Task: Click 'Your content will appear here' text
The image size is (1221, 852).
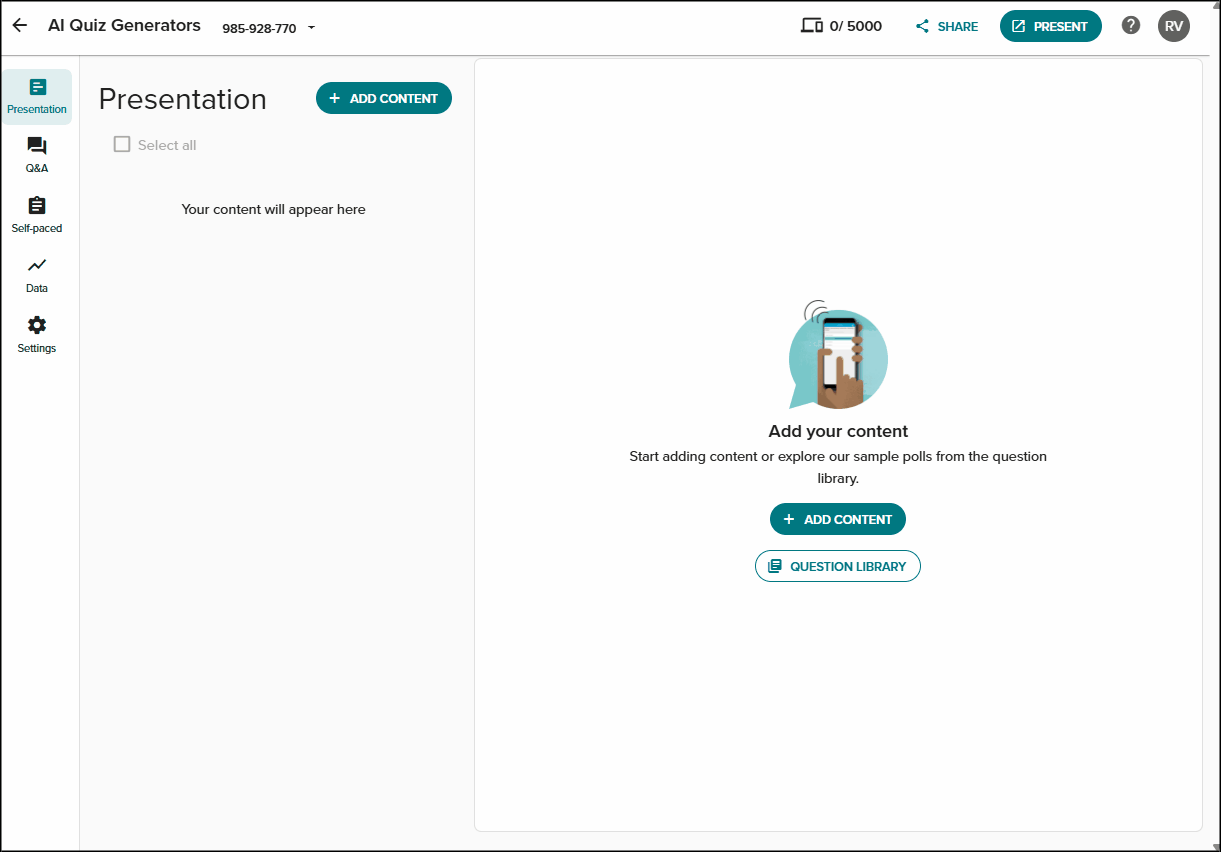Action: [x=274, y=209]
